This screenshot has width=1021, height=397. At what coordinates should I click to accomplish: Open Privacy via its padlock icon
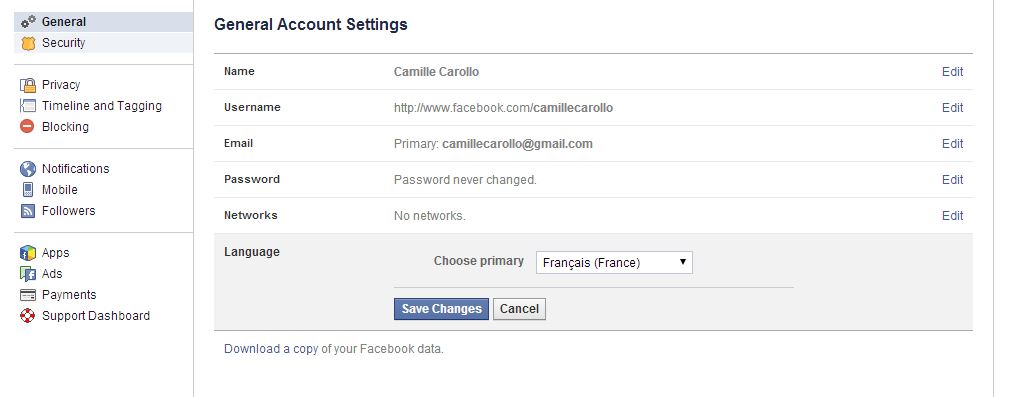(x=28, y=85)
